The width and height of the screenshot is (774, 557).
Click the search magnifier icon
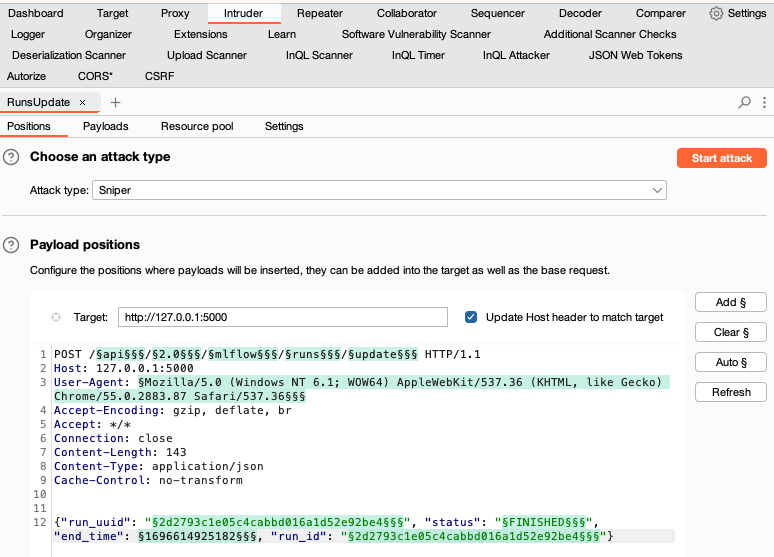(x=744, y=102)
